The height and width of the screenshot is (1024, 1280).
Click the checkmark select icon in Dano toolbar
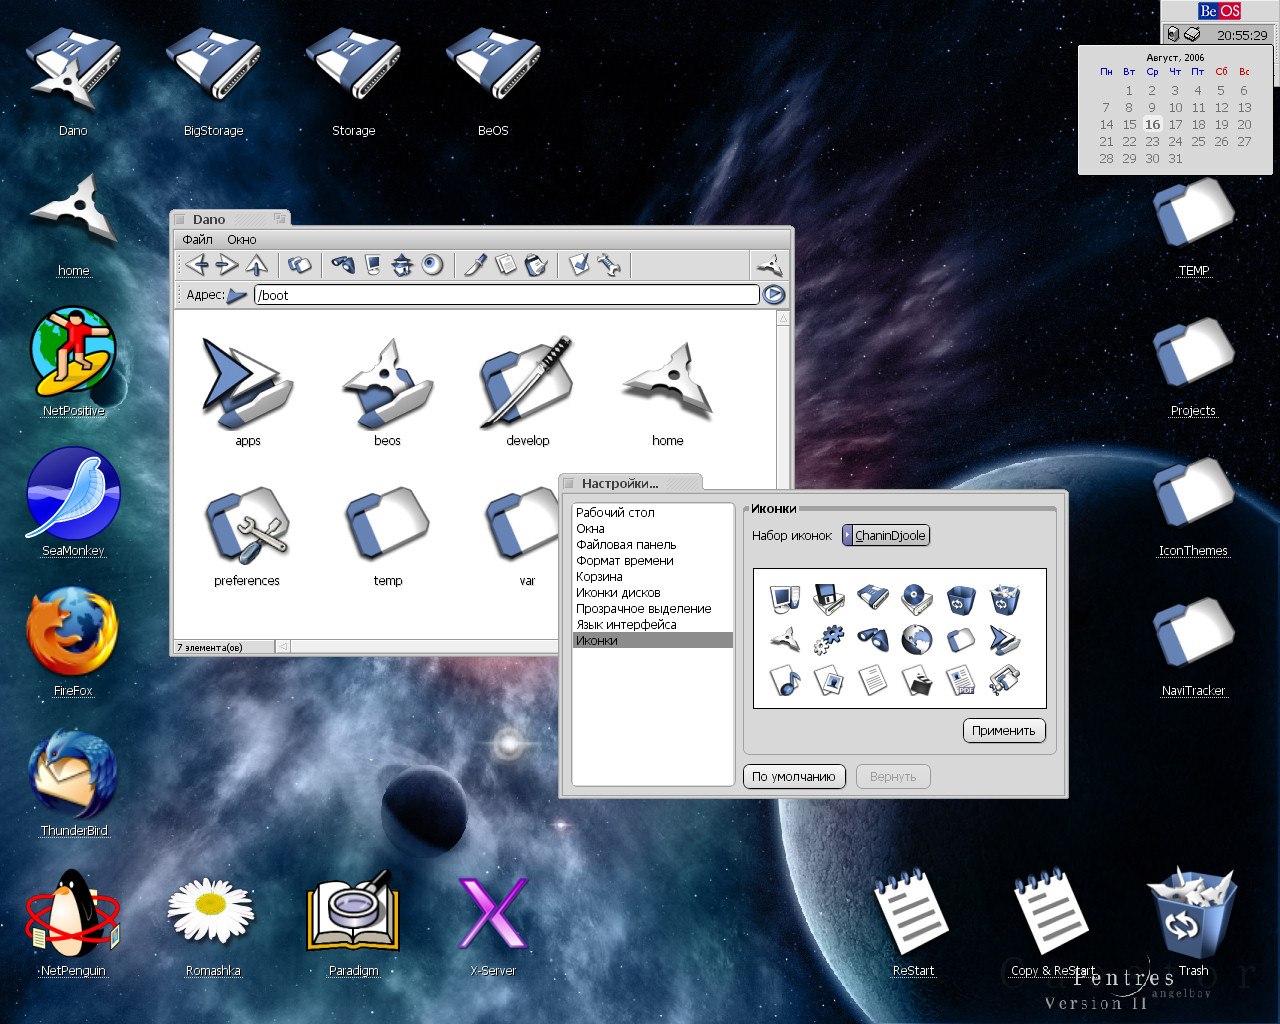(x=579, y=265)
